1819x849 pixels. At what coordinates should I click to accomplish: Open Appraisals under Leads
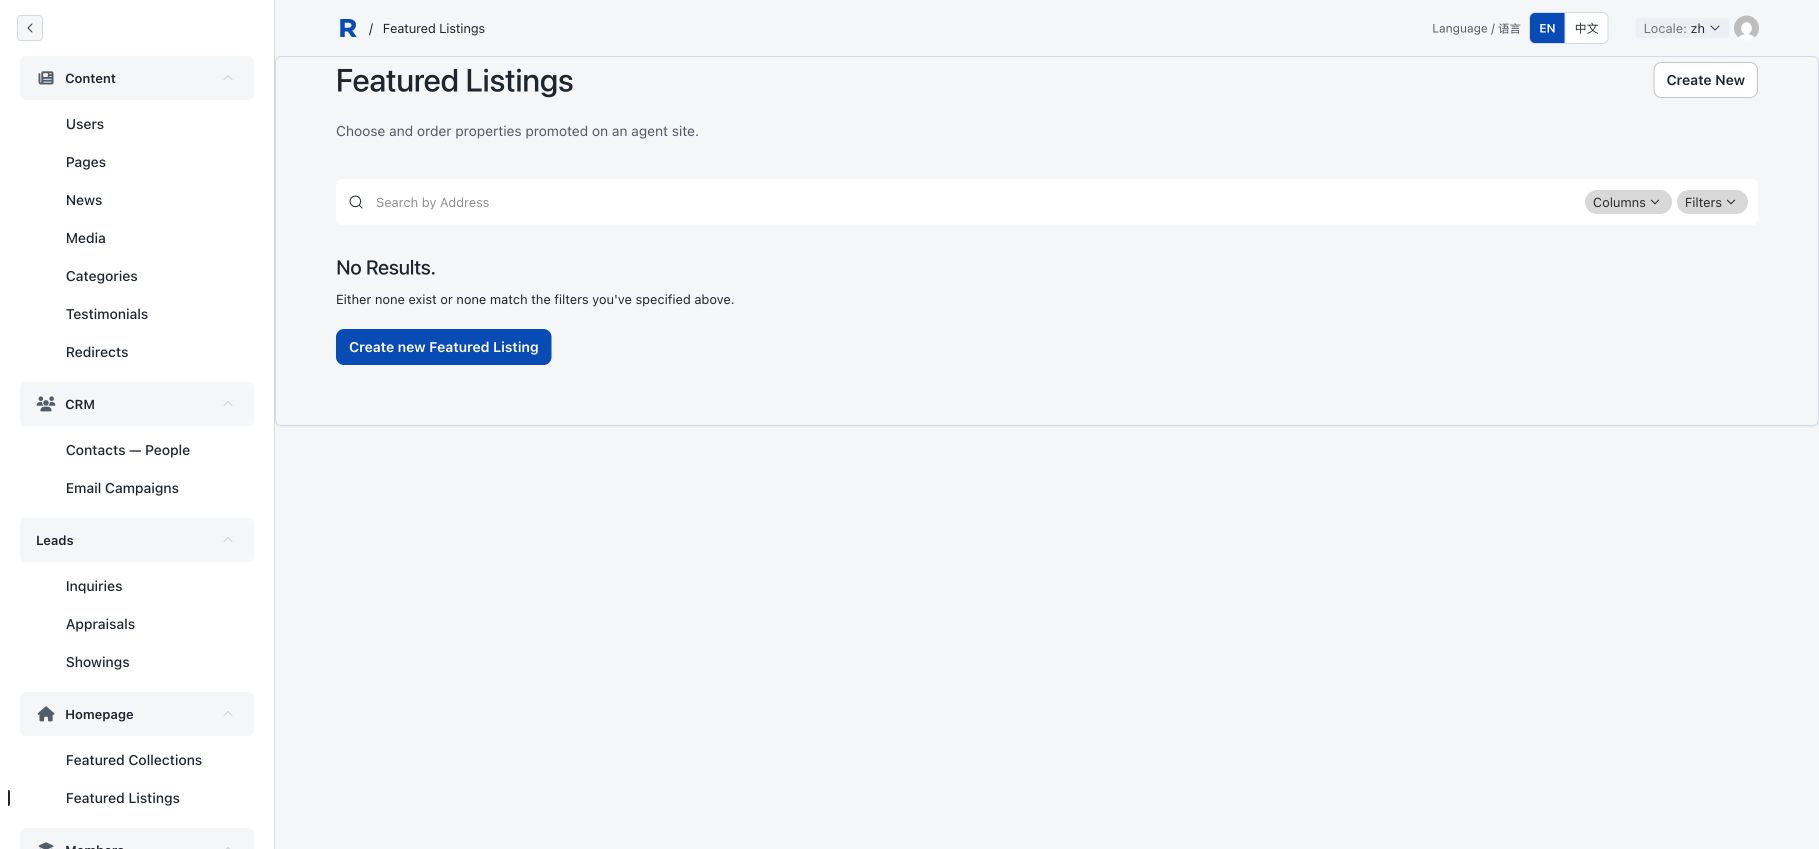click(100, 624)
